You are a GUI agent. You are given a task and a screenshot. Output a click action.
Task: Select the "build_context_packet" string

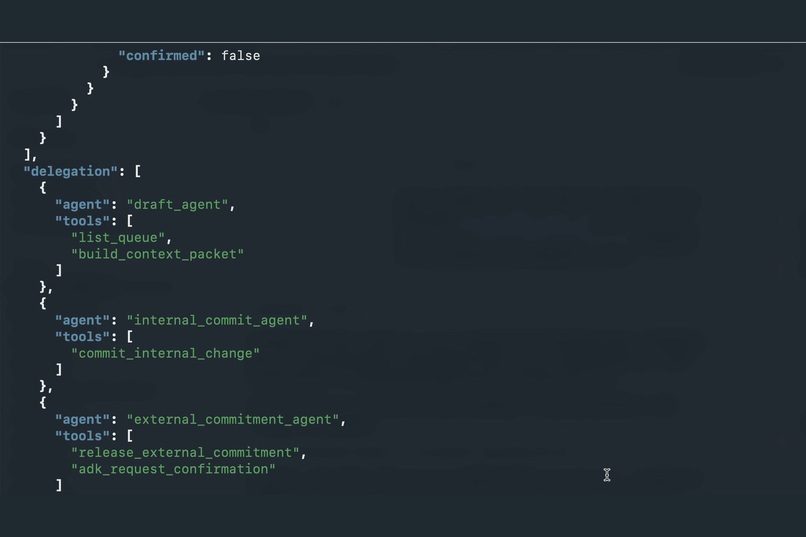[157, 254]
